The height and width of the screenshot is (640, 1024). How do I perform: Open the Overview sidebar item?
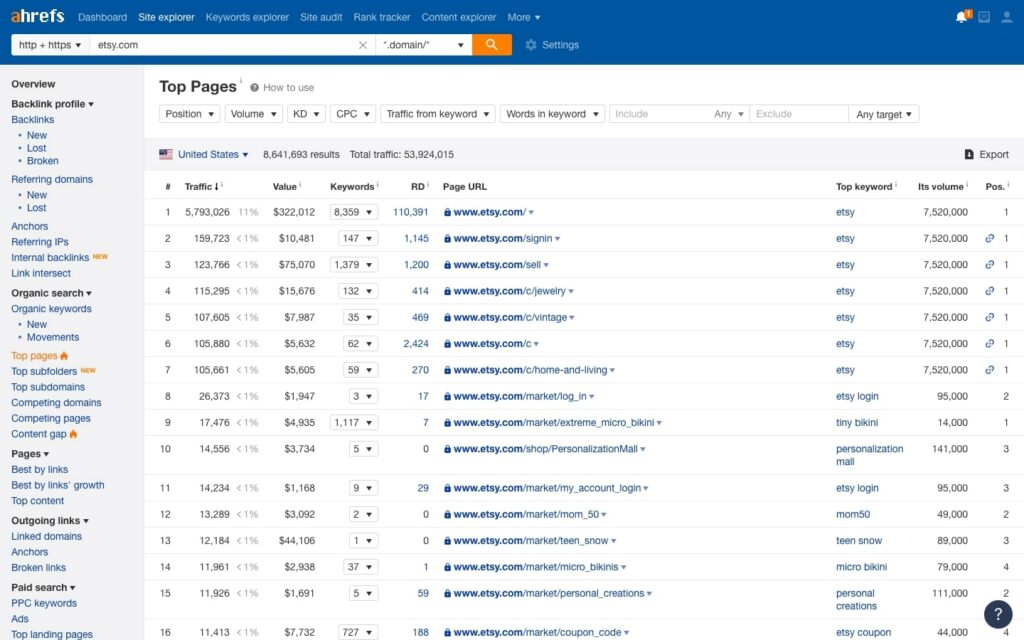pos(33,84)
